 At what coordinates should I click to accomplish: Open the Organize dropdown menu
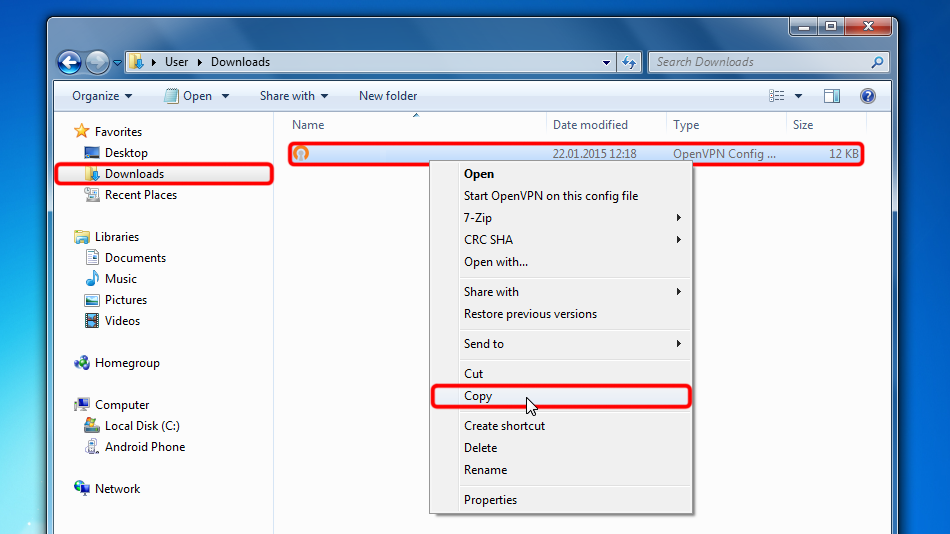(x=102, y=96)
